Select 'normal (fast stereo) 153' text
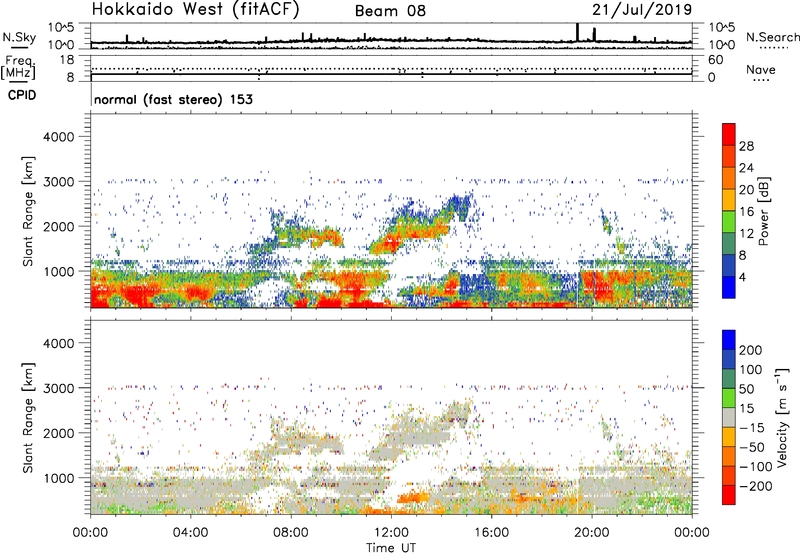This screenshot has height=554, width=800. click(173, 99)
